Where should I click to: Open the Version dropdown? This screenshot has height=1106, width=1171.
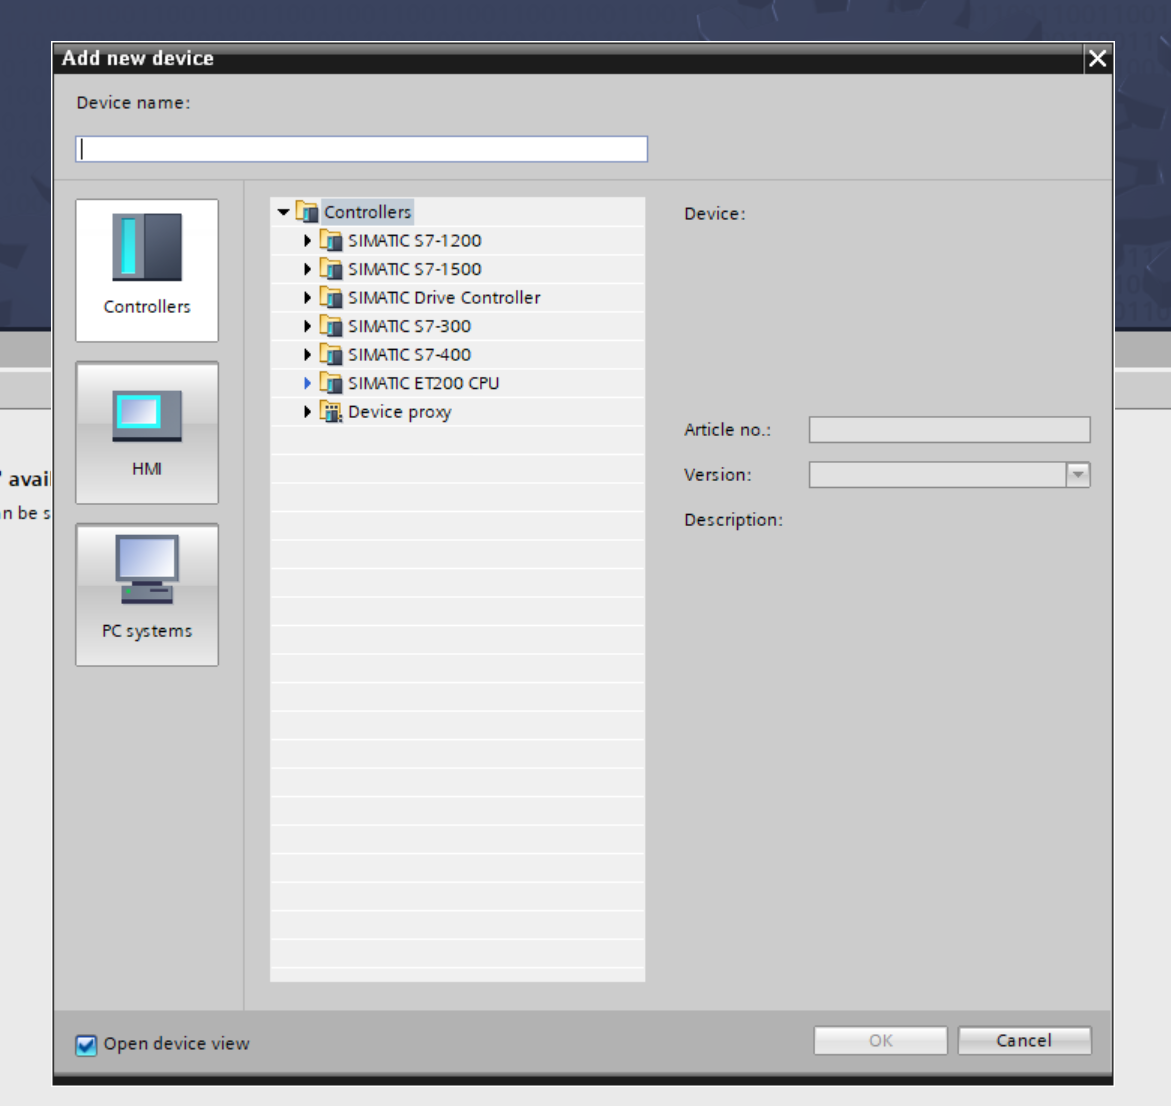pyautogui.click(x=1078, y=474)
